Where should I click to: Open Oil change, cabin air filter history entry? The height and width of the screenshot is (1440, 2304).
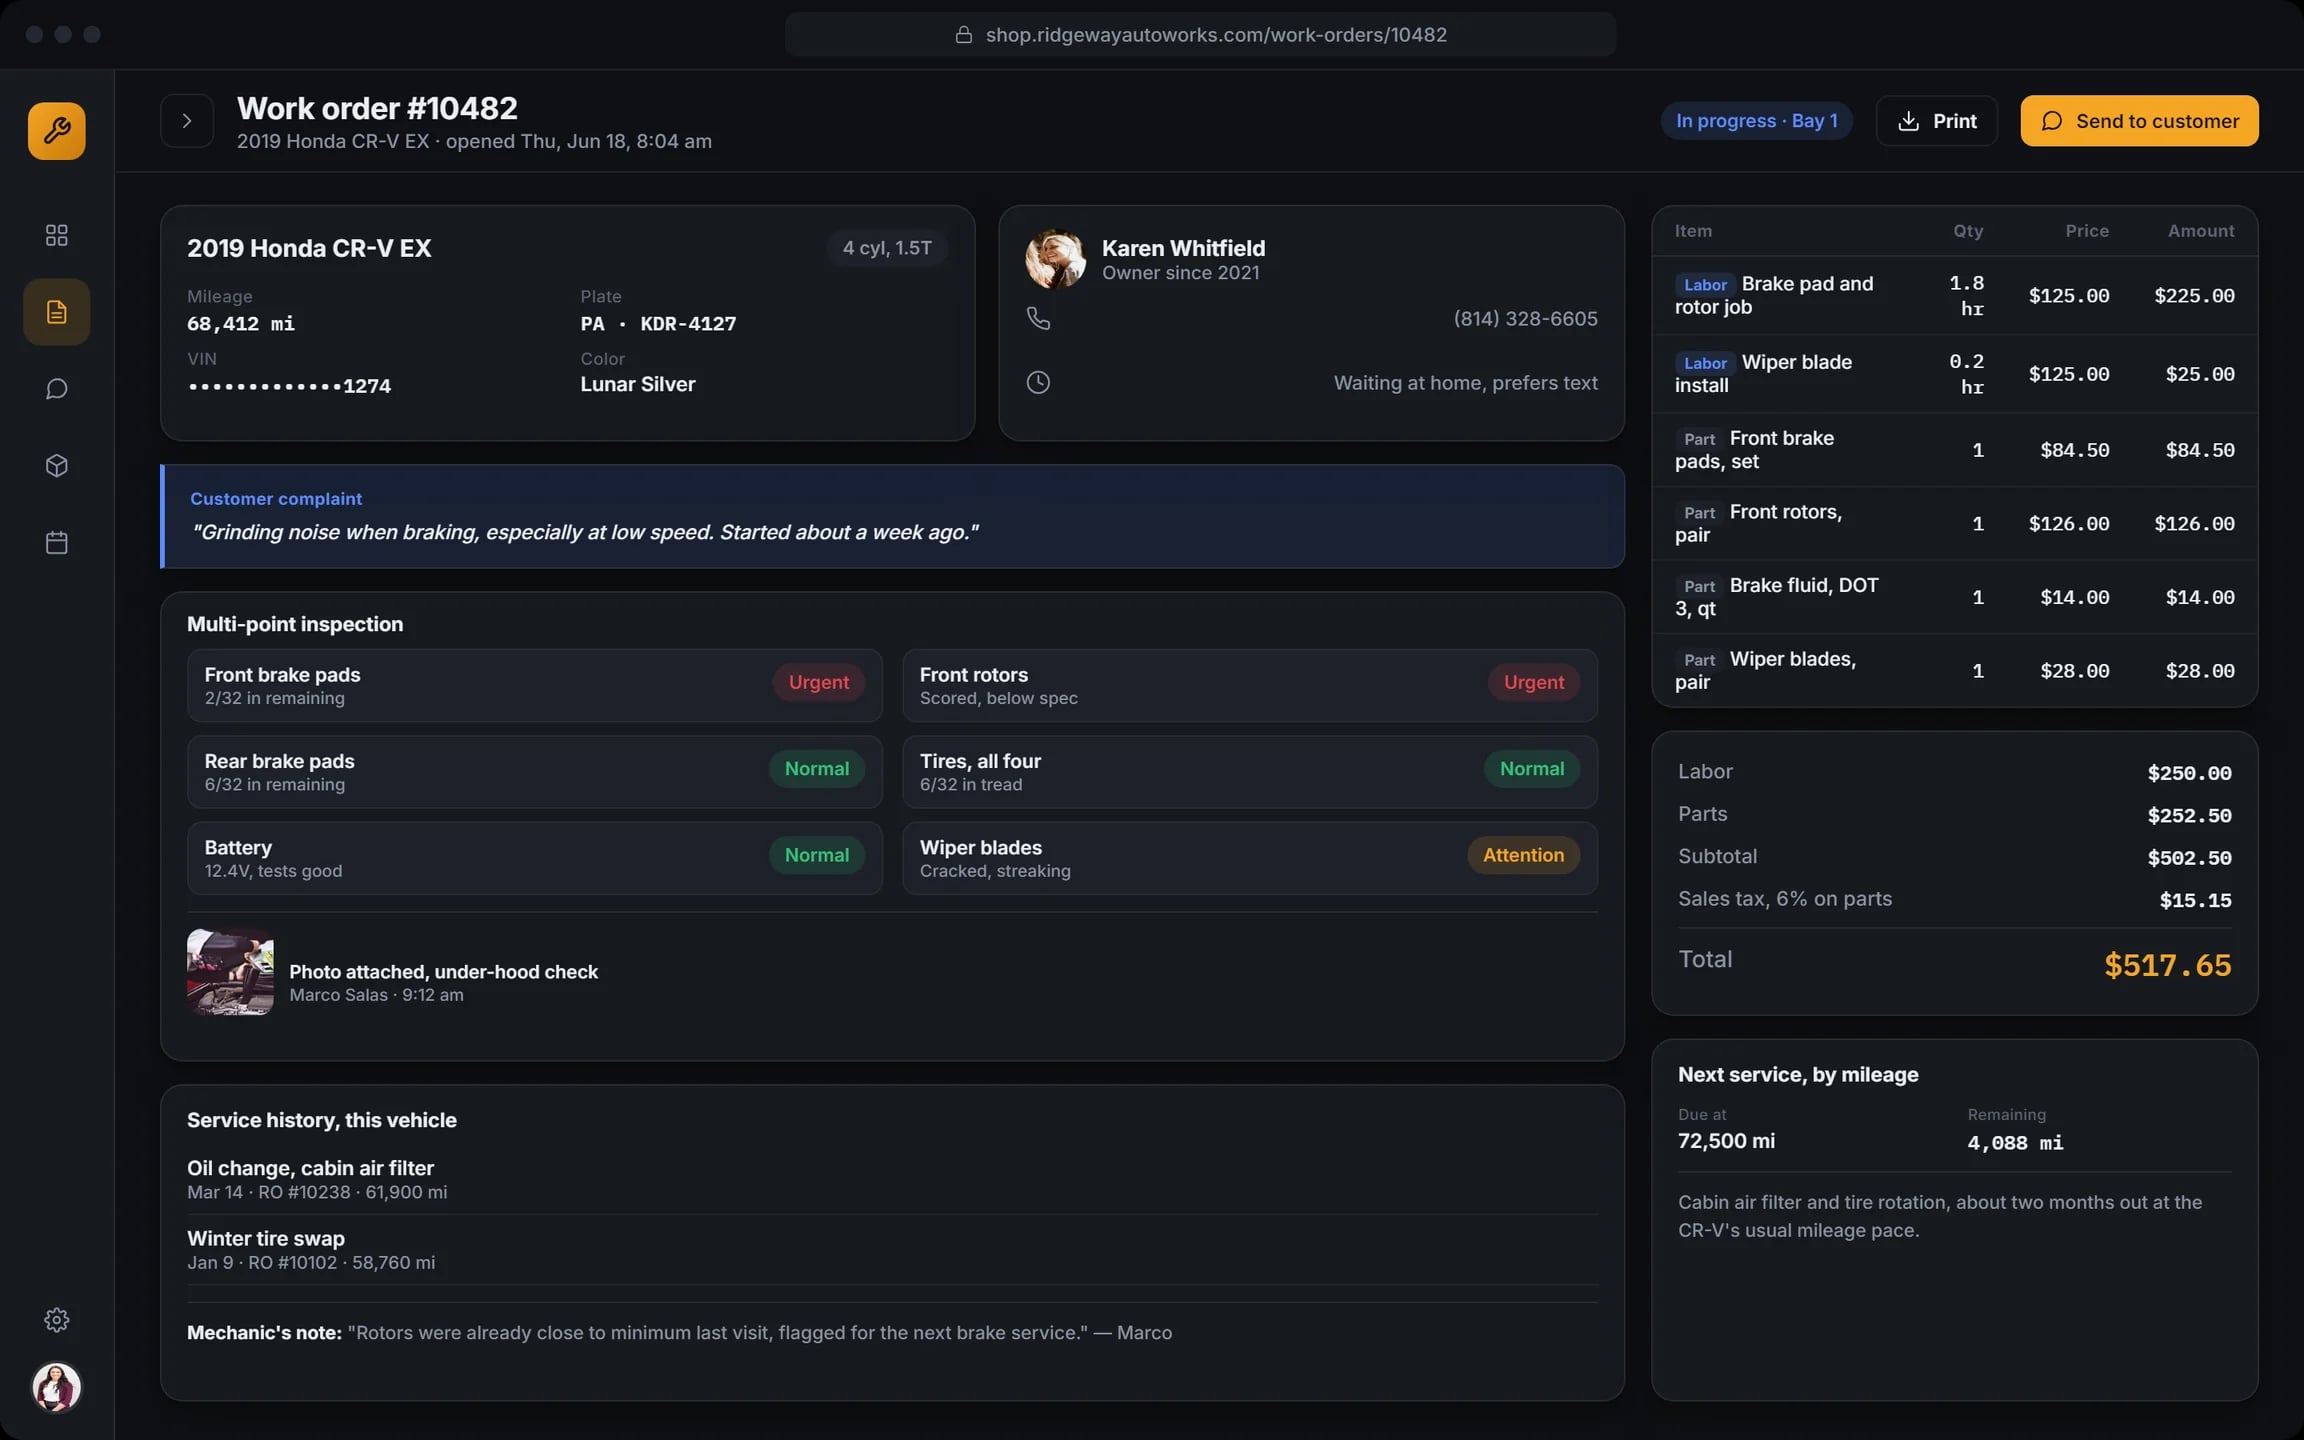coord(892,1180)
